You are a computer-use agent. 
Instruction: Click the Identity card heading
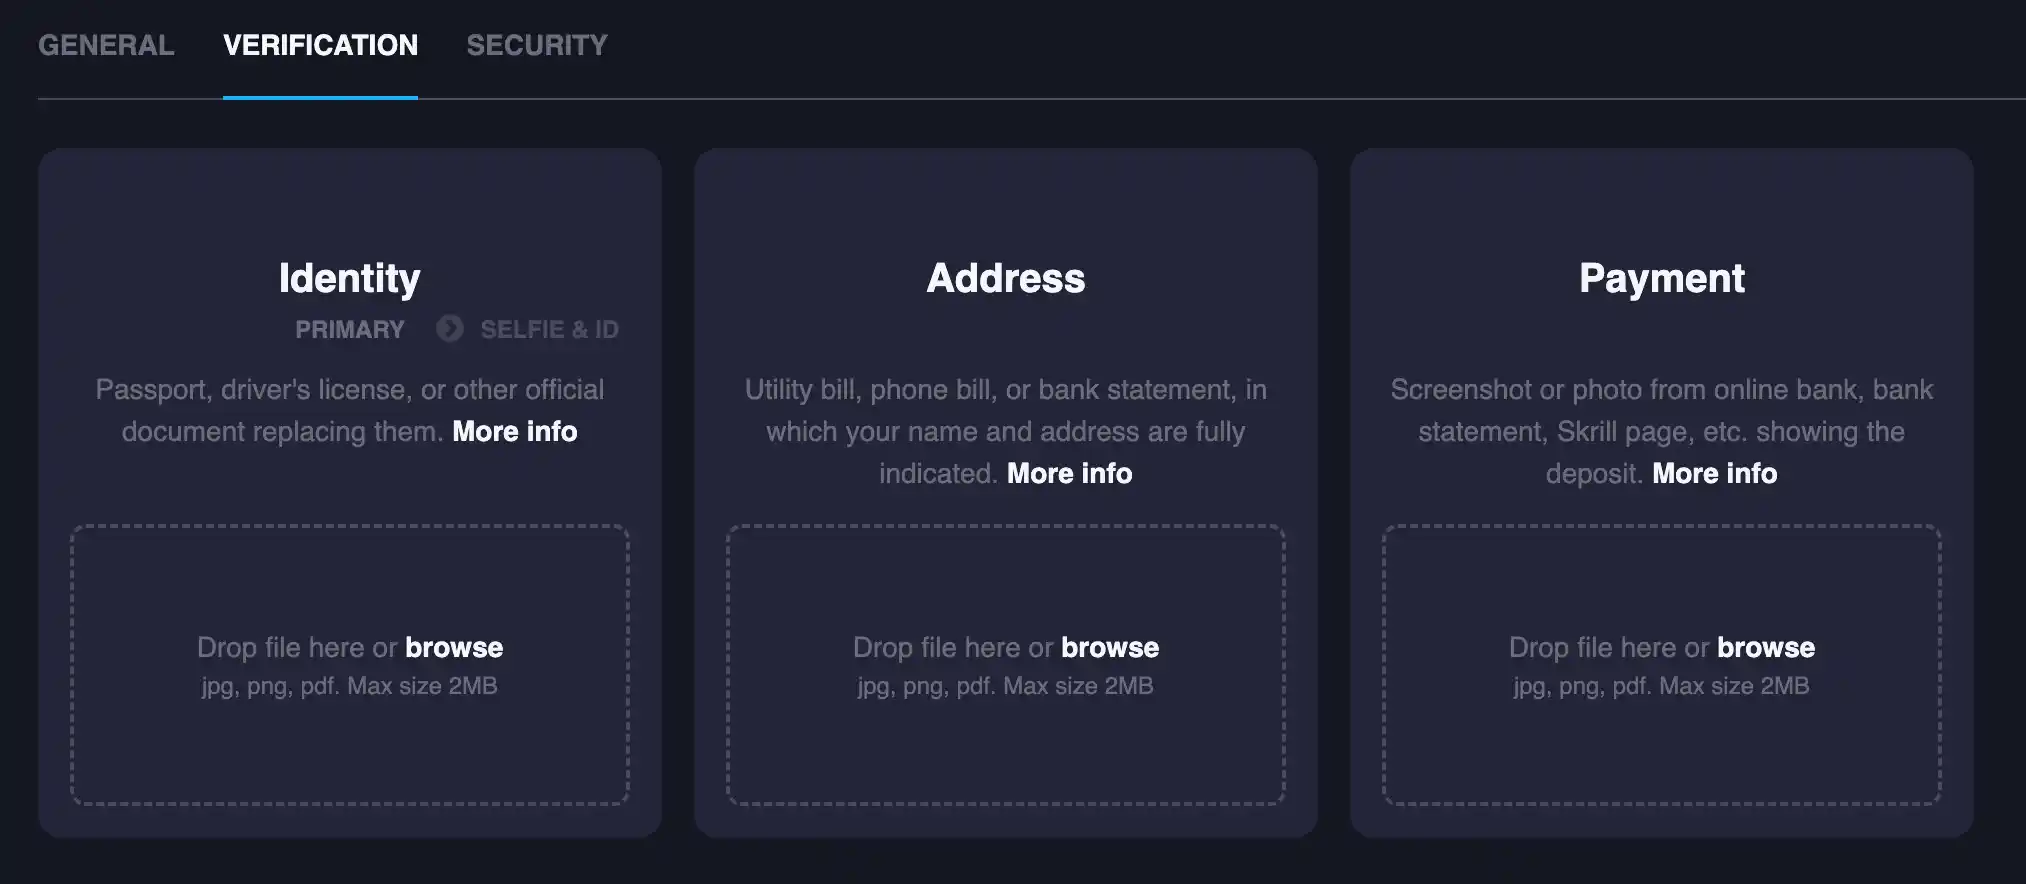(349, 278)
